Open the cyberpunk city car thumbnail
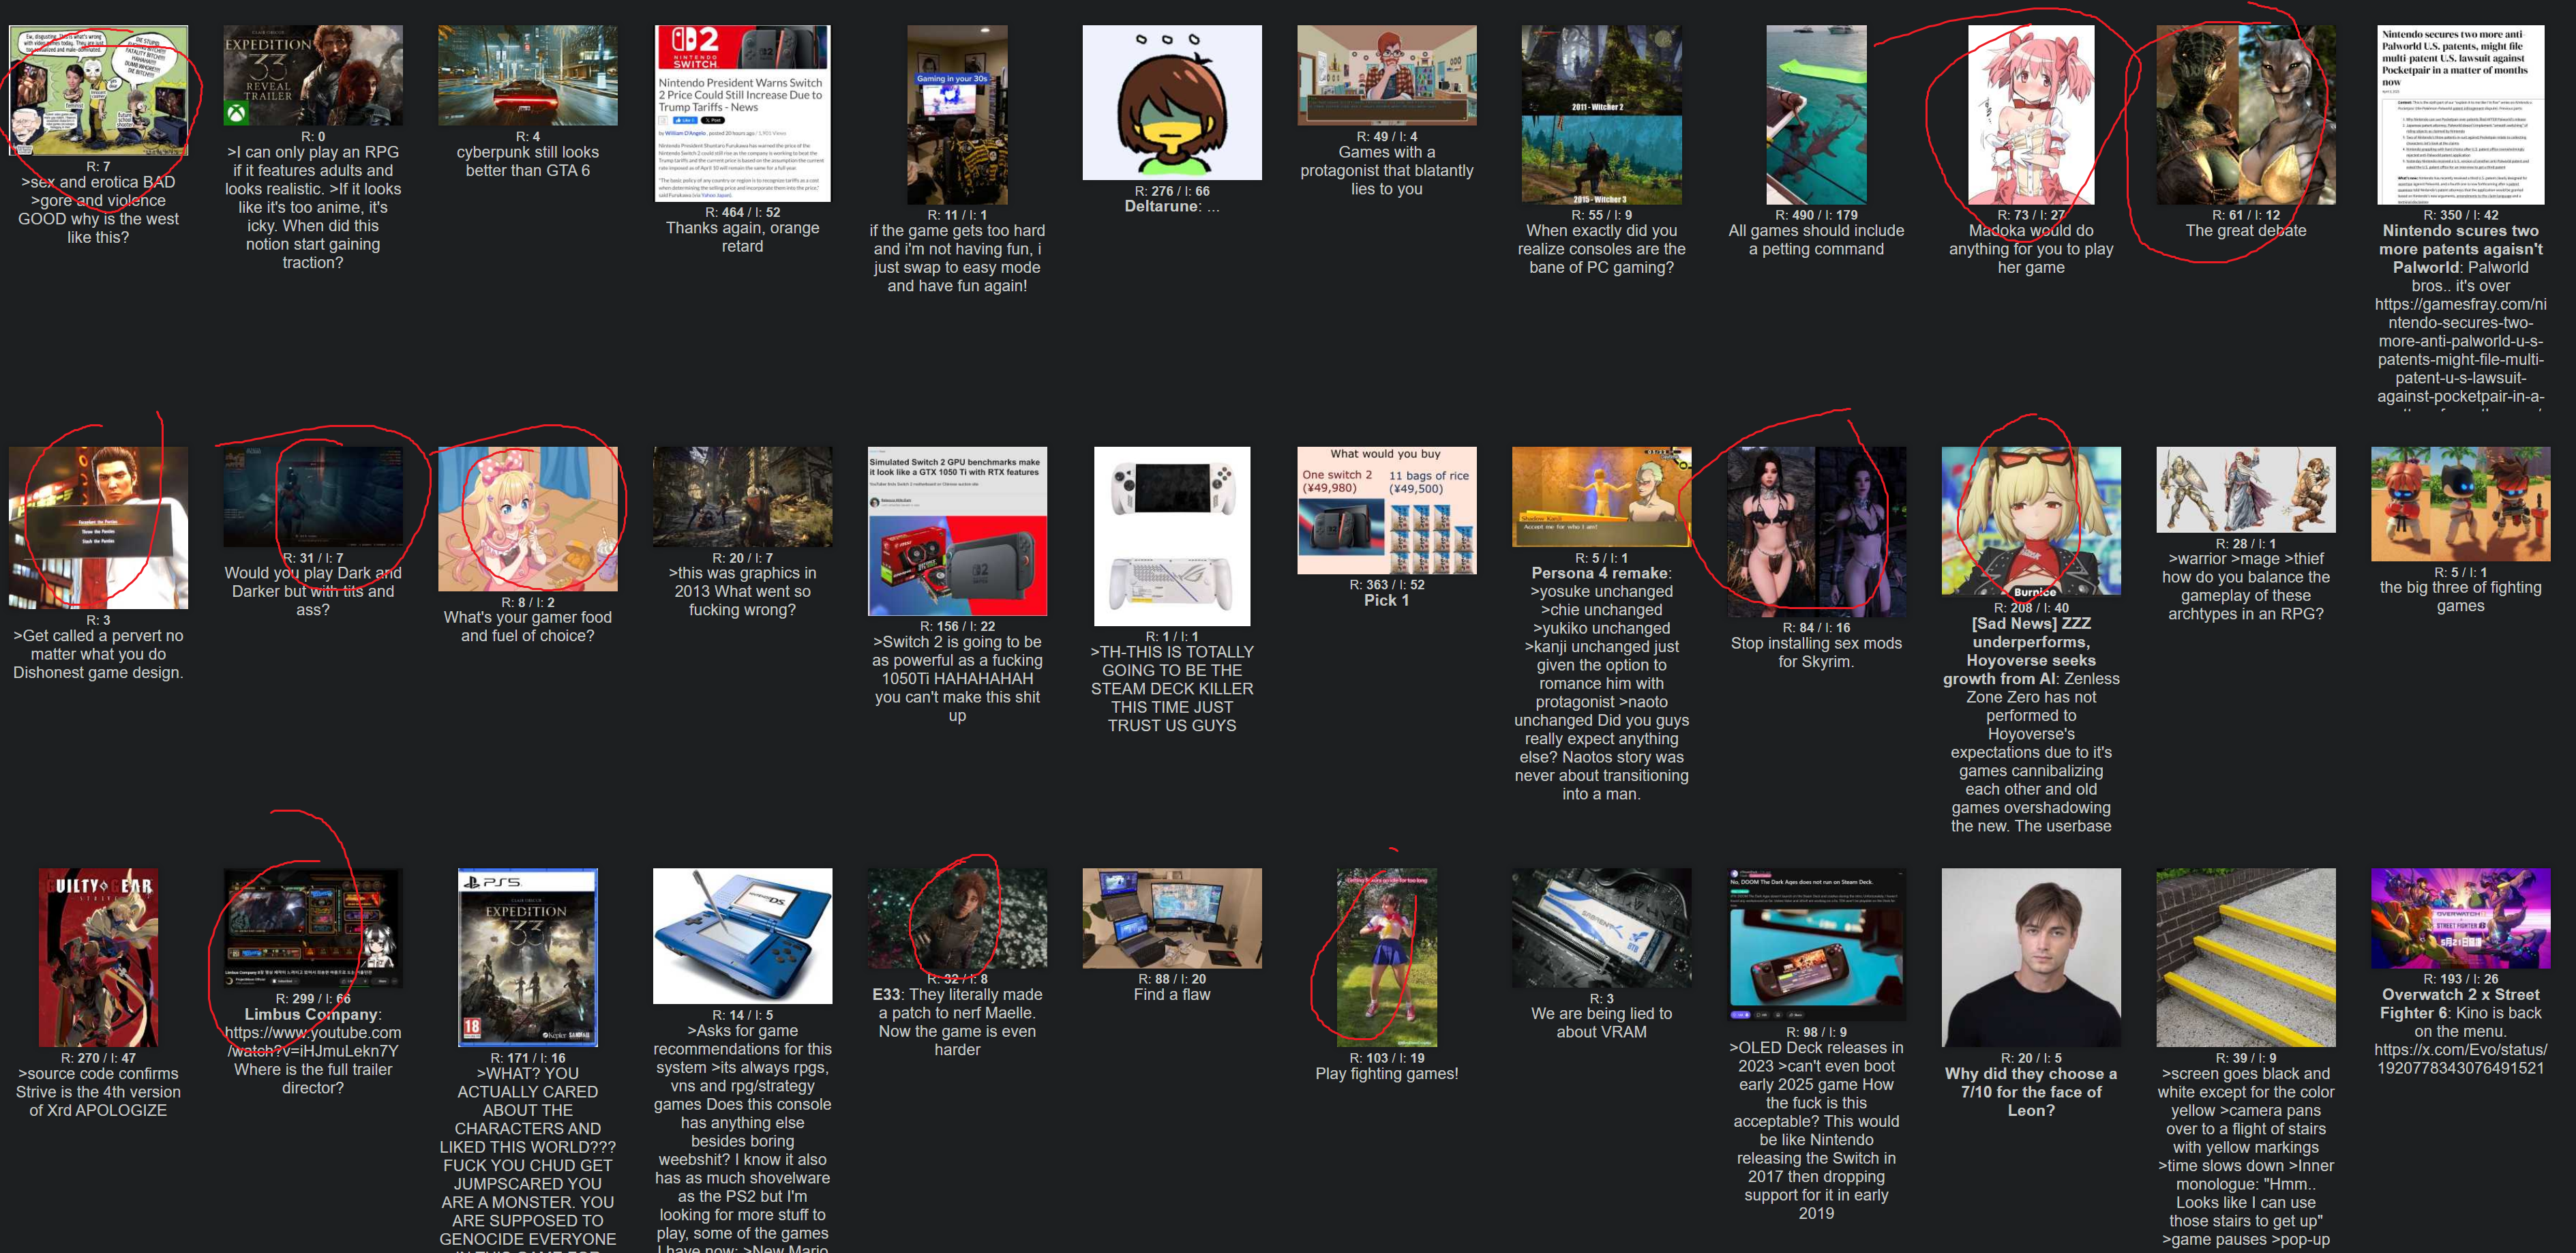 tap(528, 76)
